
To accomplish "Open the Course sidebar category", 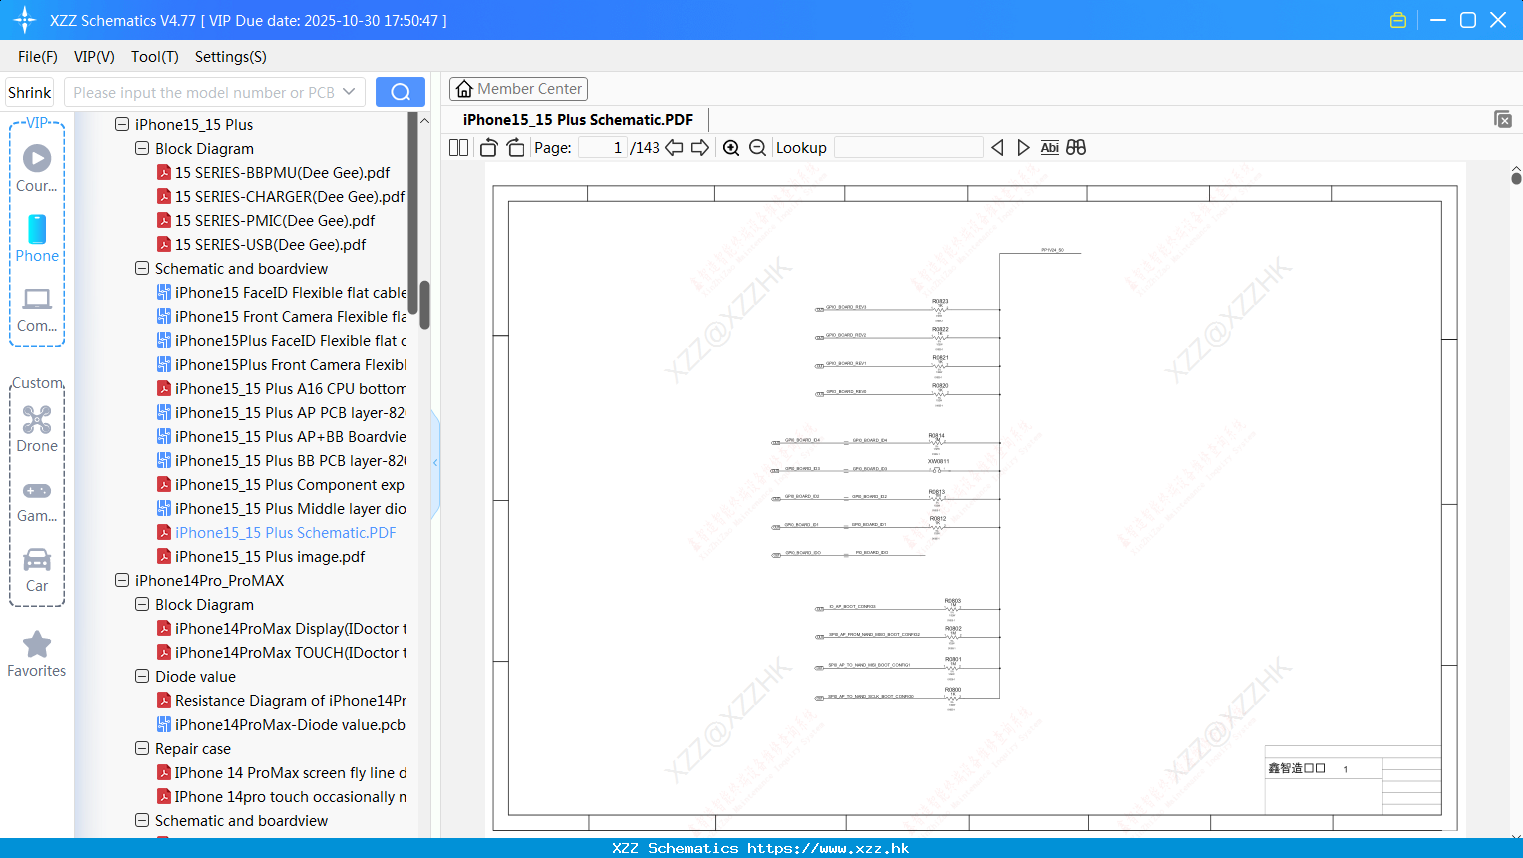I will pos(37,168).
